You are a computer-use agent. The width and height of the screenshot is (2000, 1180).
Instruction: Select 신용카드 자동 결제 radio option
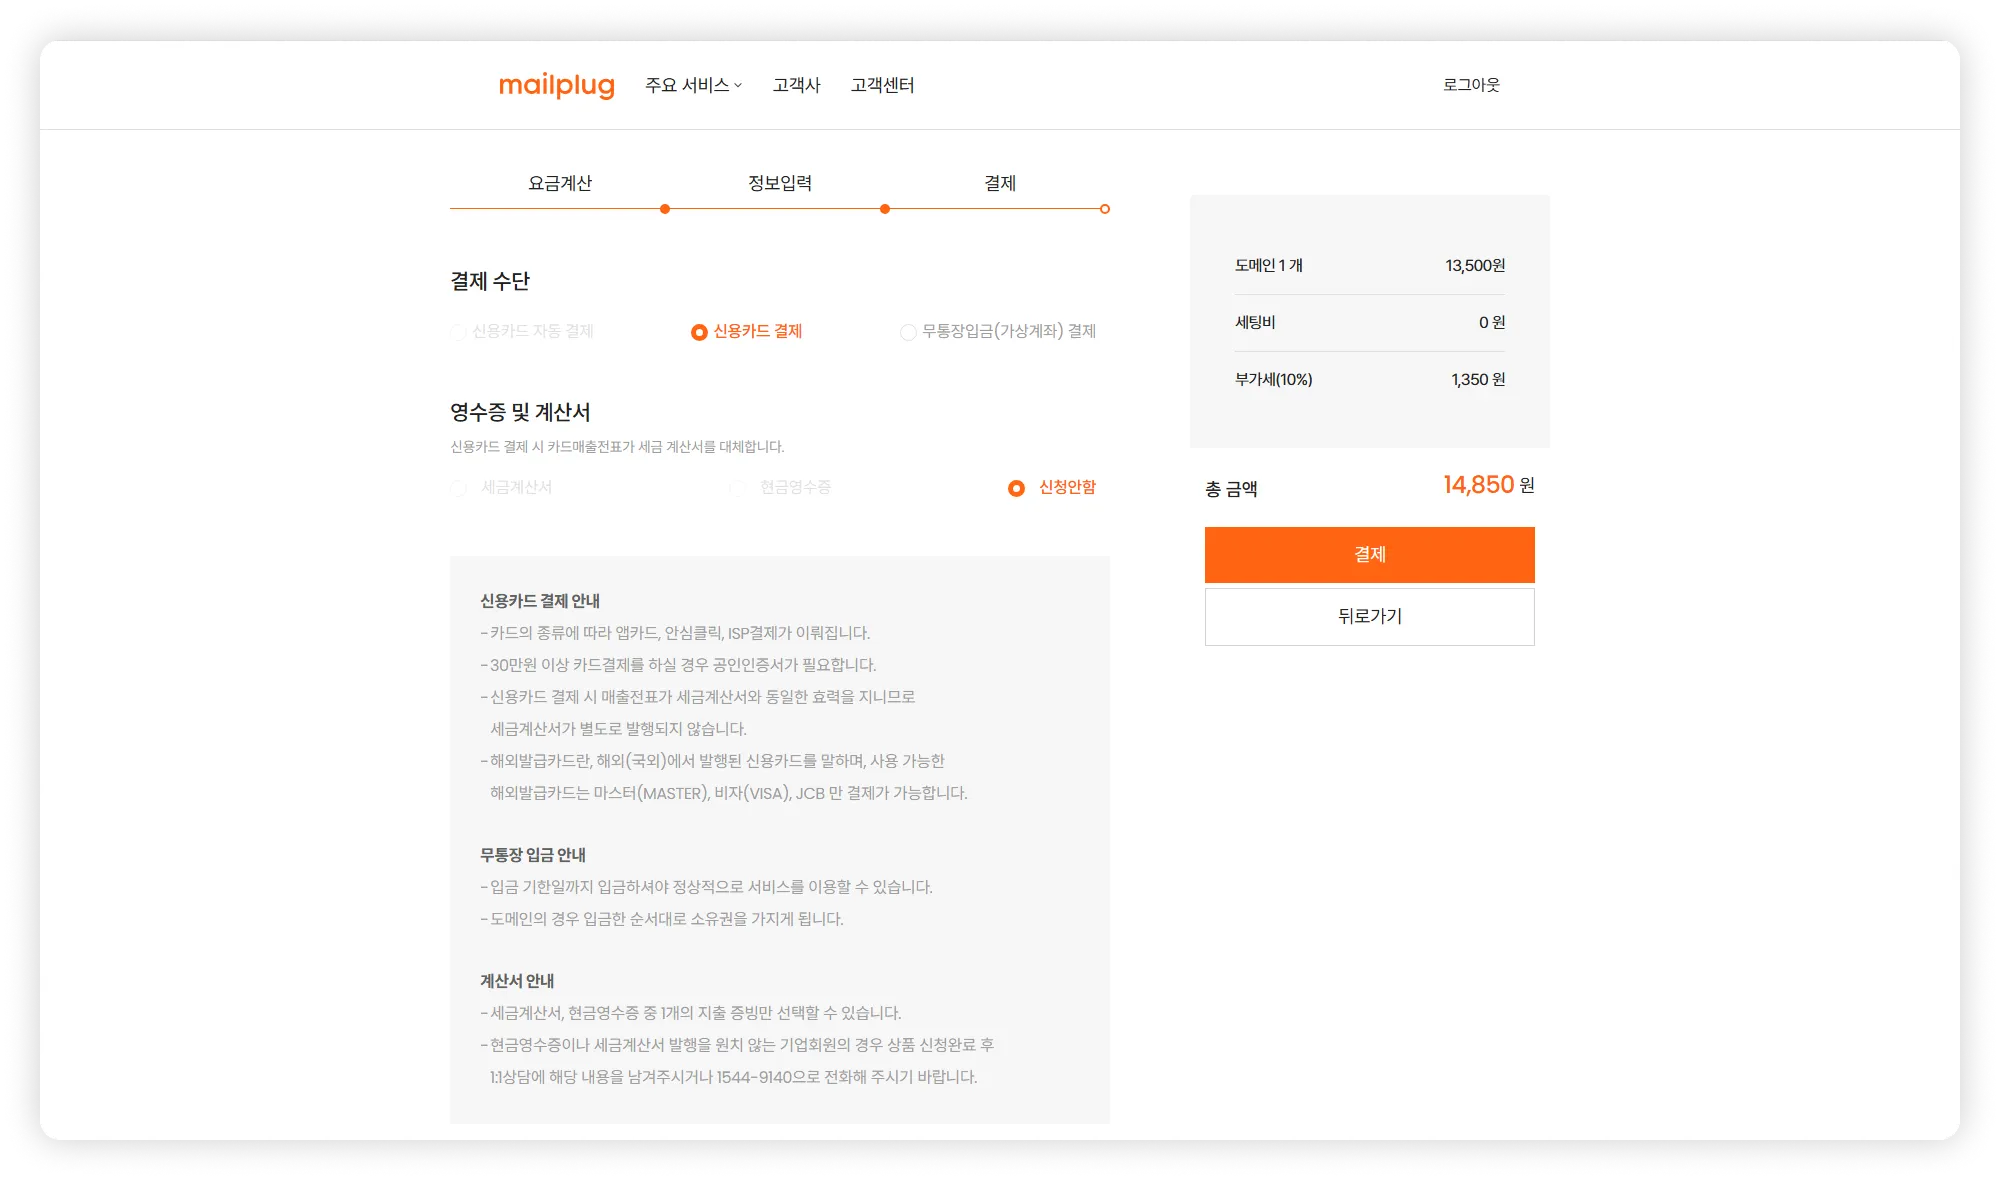[x=459, y=332]
